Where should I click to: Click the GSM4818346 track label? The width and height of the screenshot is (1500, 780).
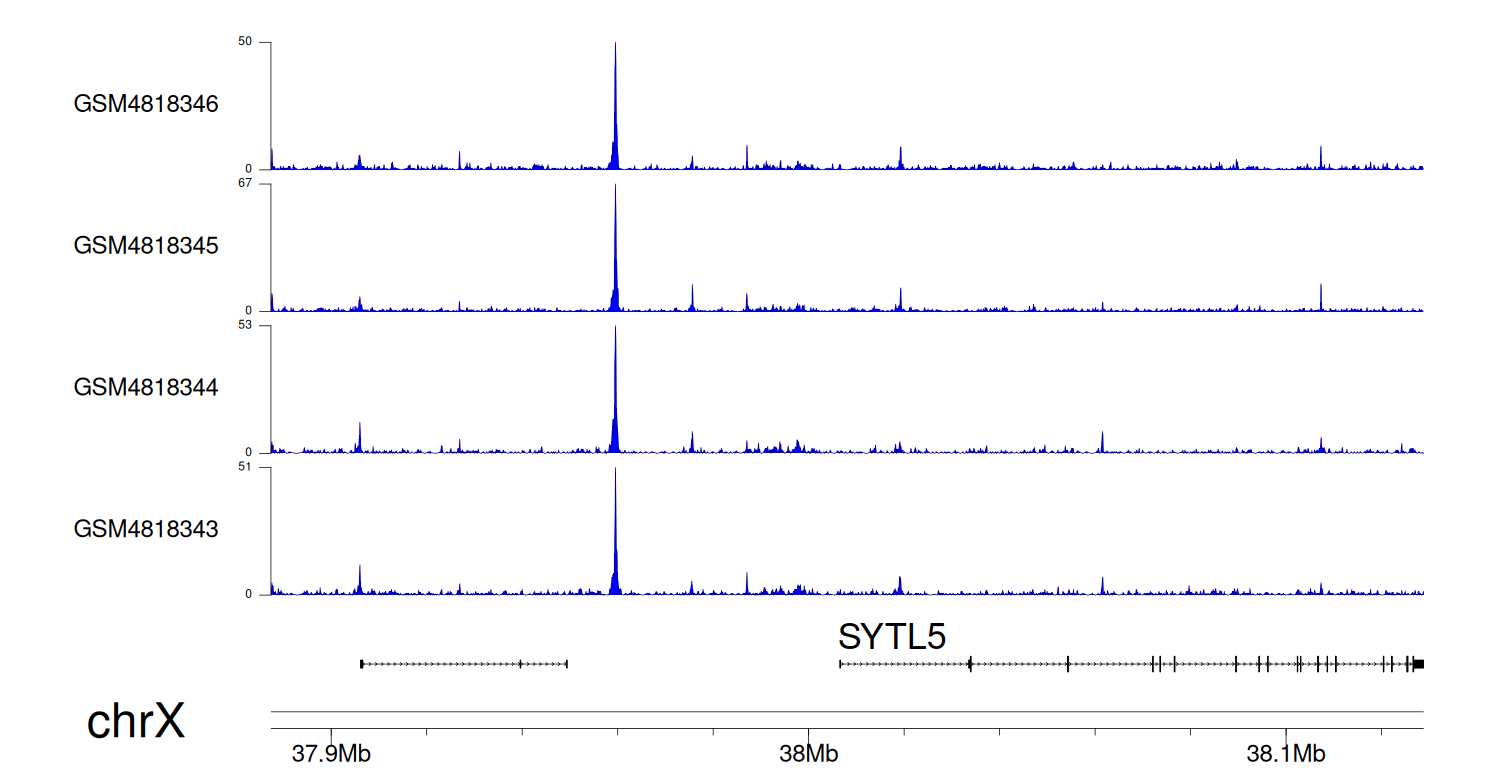tap(146, 104)
